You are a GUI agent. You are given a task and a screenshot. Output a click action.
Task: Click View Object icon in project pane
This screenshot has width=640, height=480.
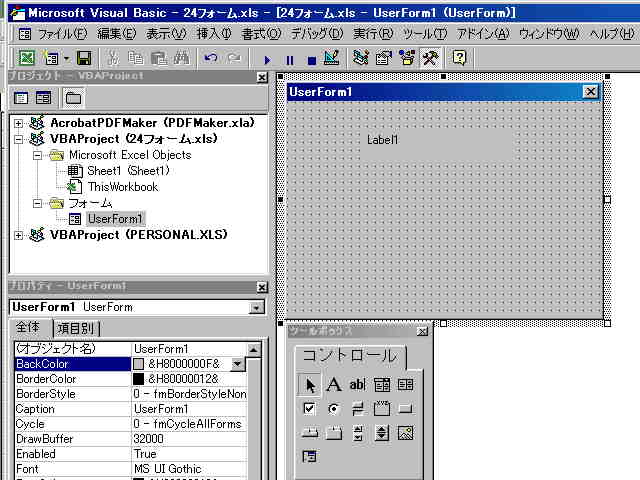click(x=43, y=98)
